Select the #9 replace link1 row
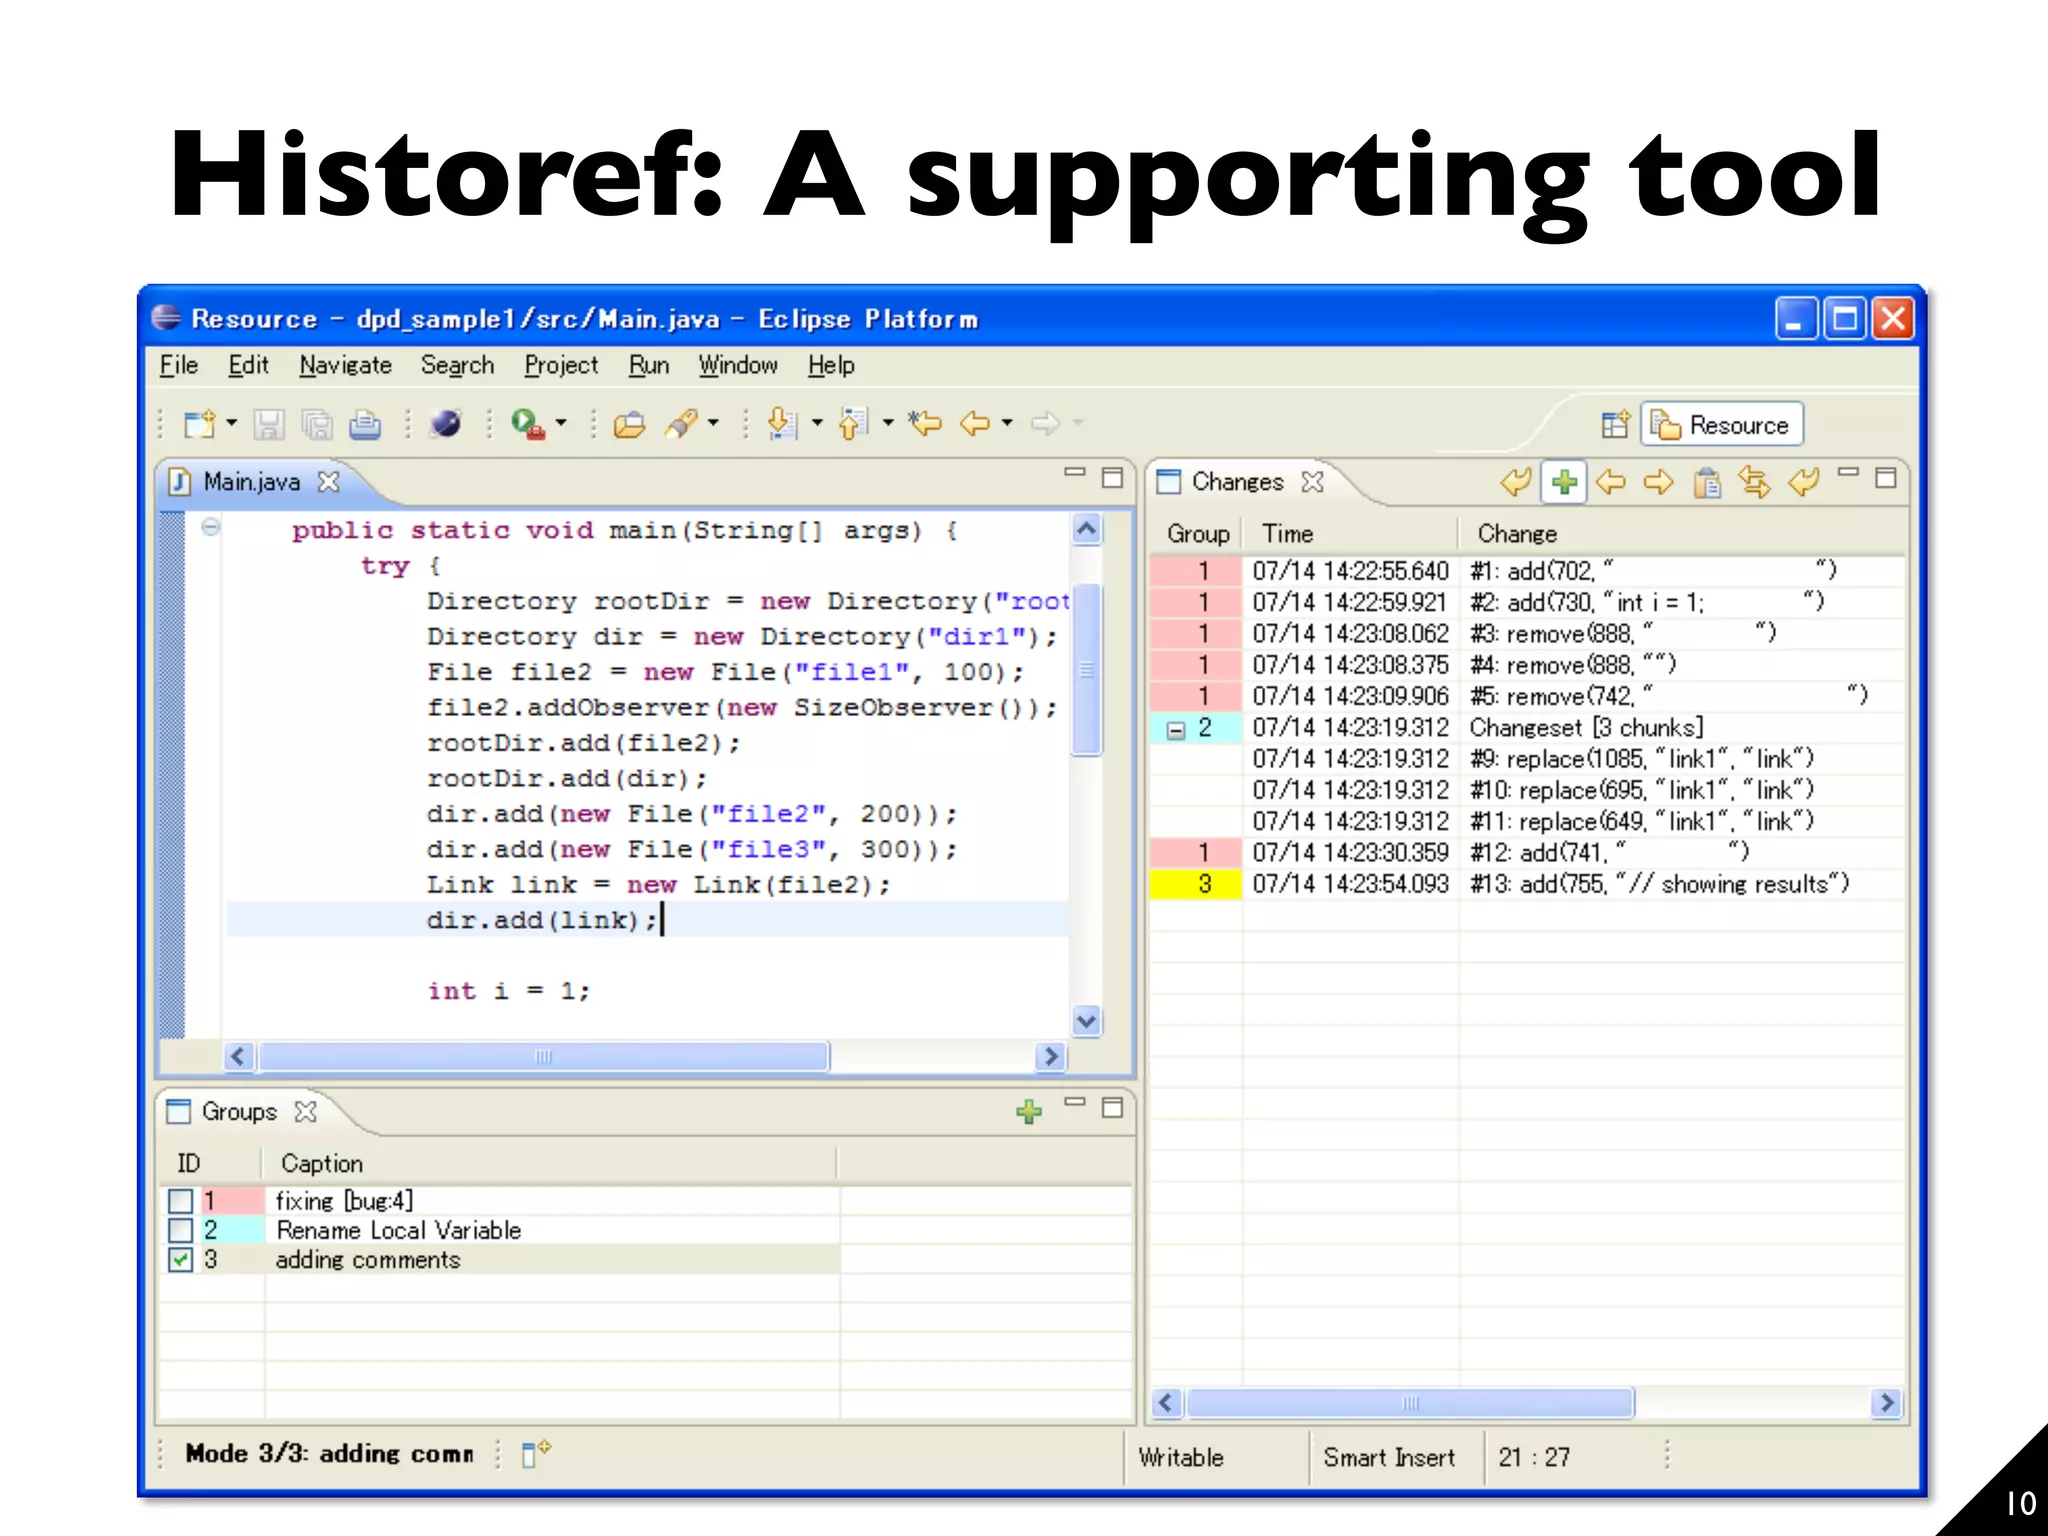Viewport: 2048px width, 1536px height. click(x=1526, y=759)
